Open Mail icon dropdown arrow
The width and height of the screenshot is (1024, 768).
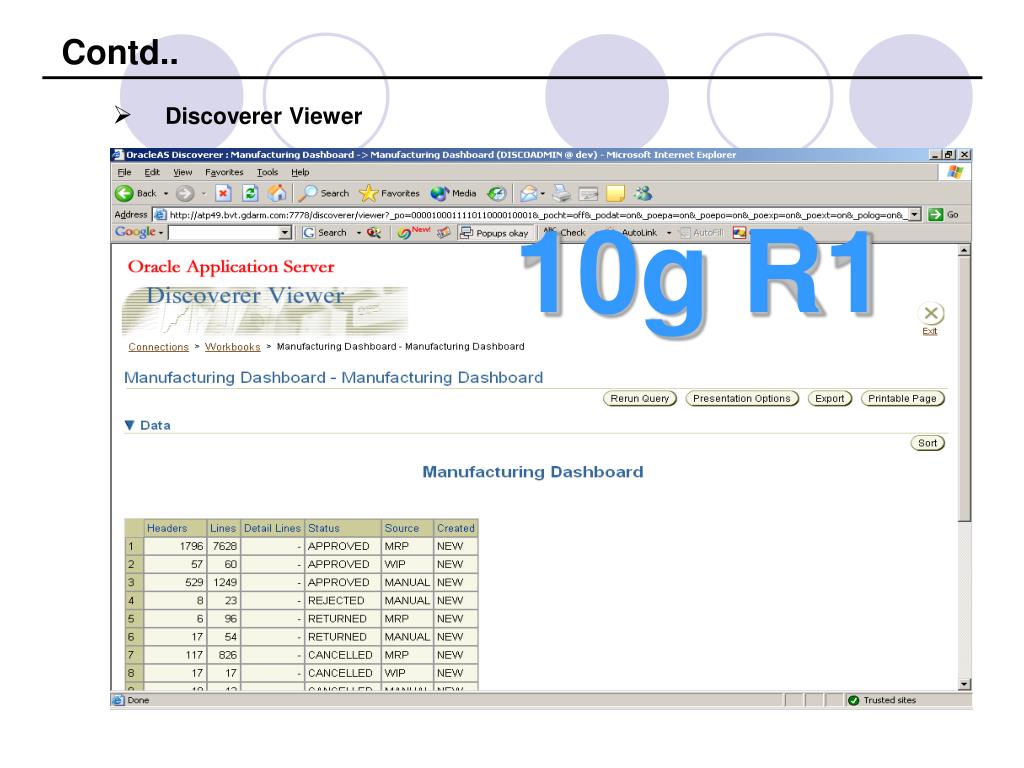pos(543,194)
